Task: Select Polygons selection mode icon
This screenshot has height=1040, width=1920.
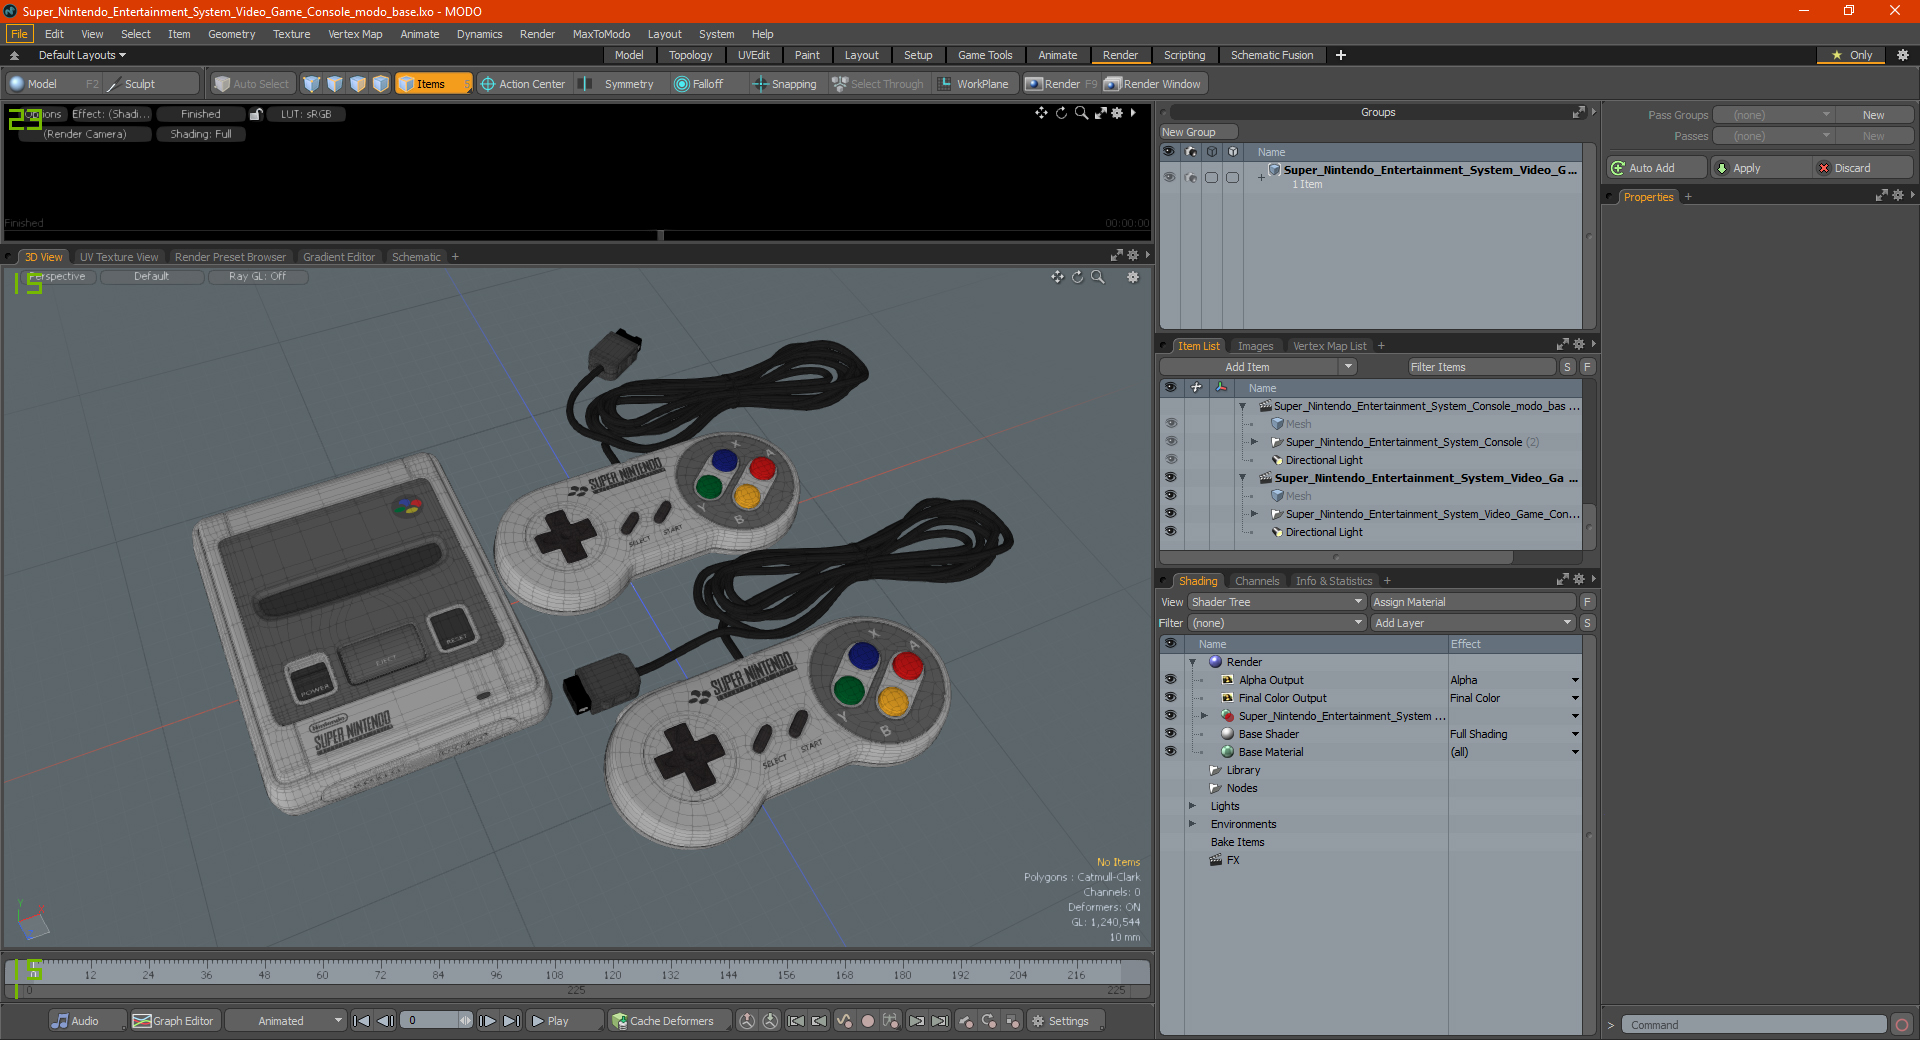Action: click(x=358, y=84)
